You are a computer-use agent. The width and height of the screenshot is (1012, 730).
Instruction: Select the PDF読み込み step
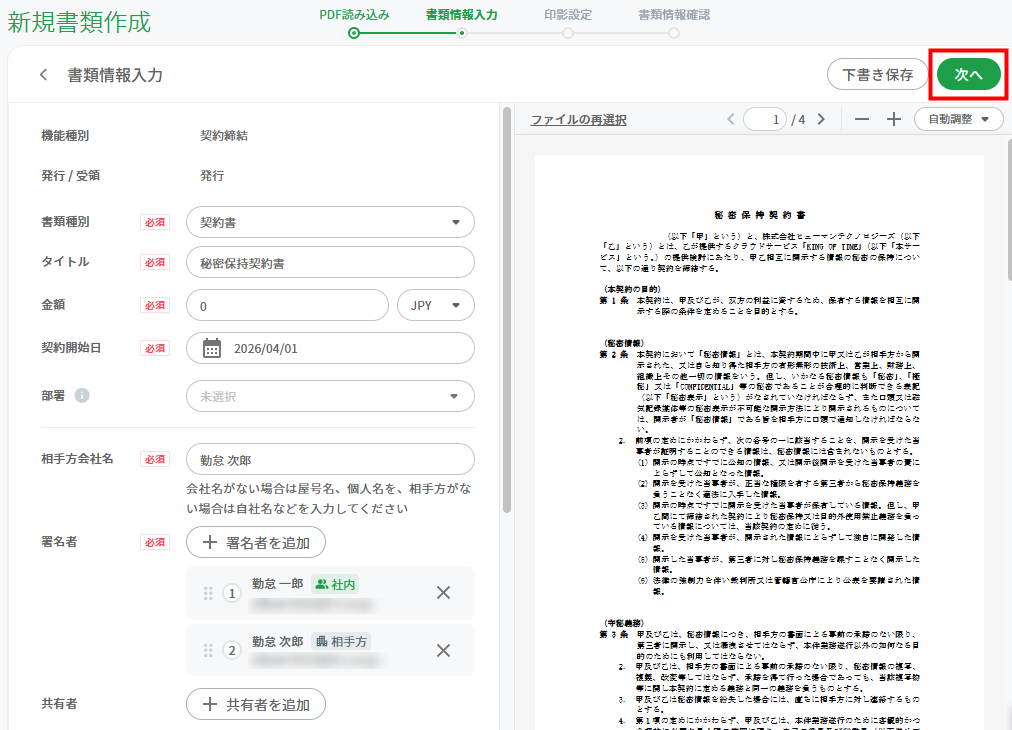(354, 21)
